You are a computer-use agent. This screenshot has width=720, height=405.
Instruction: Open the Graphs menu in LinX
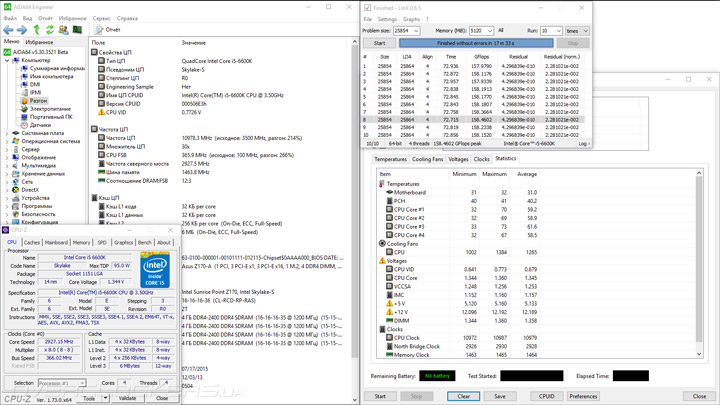pyautogui.click(x=411, y=19)
